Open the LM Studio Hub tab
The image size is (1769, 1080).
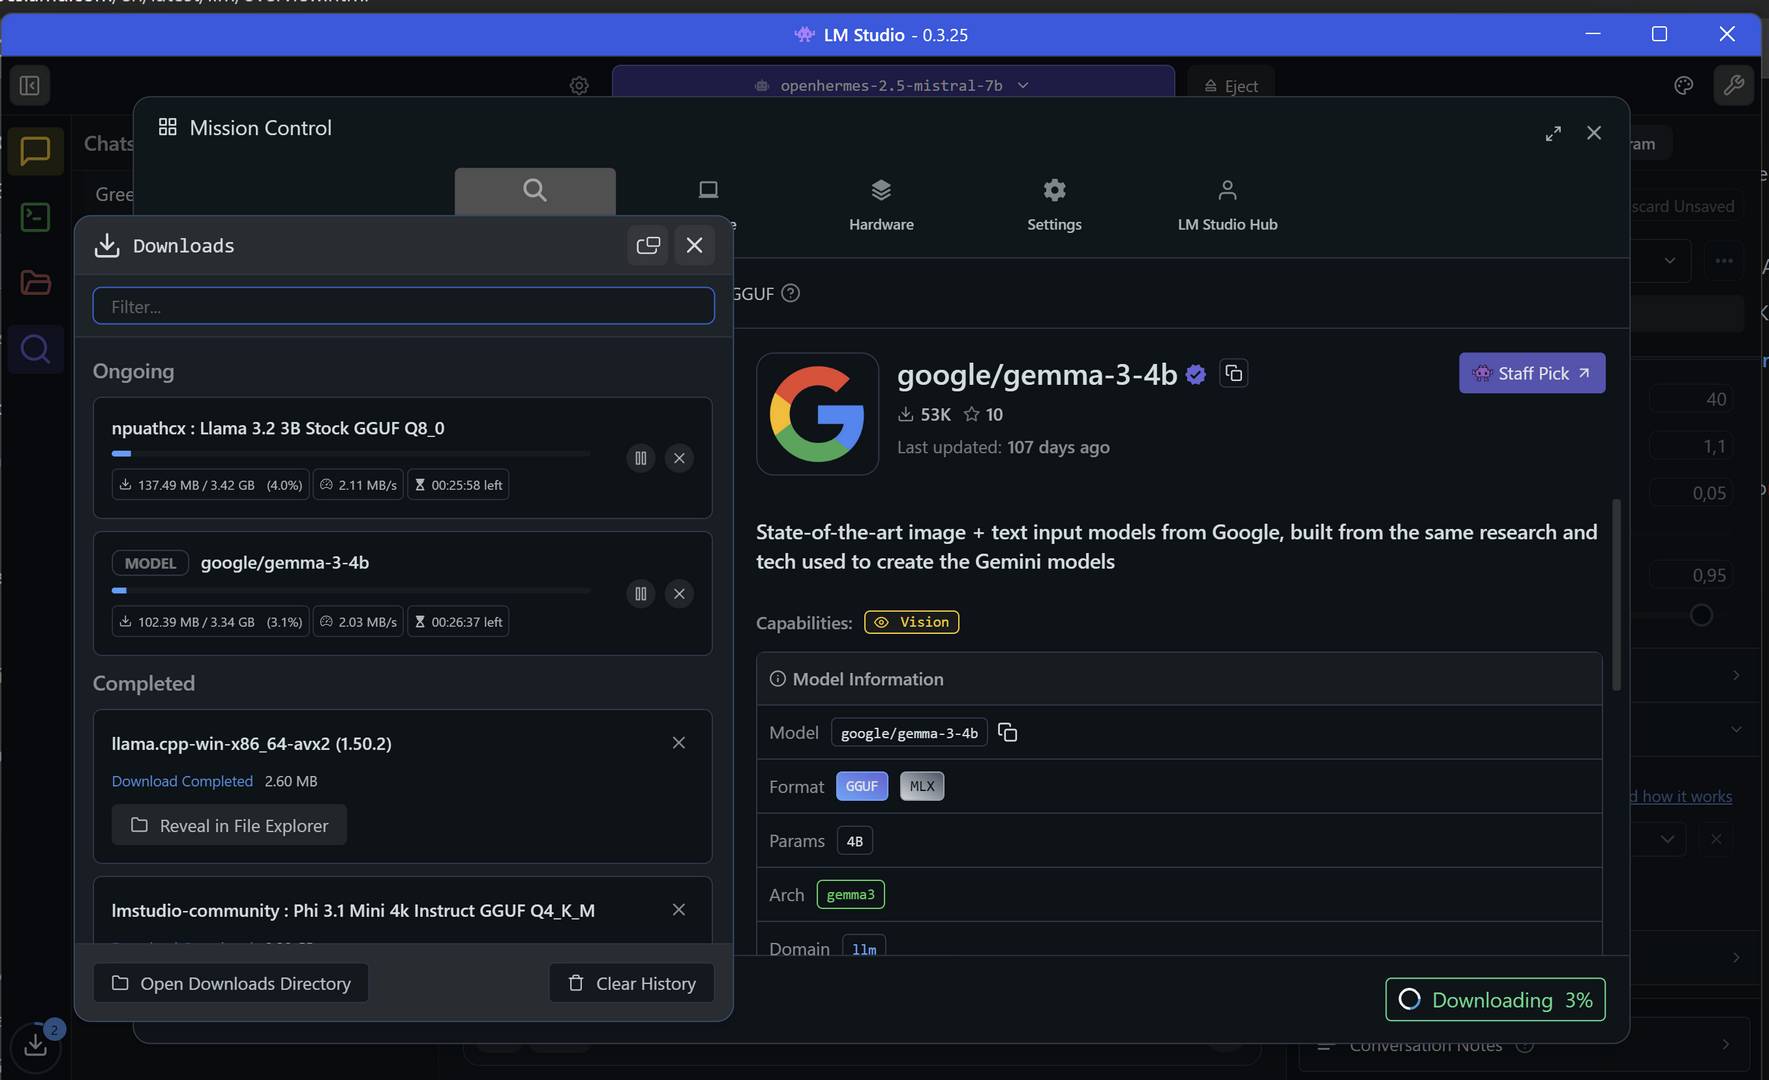[1227, 205]
